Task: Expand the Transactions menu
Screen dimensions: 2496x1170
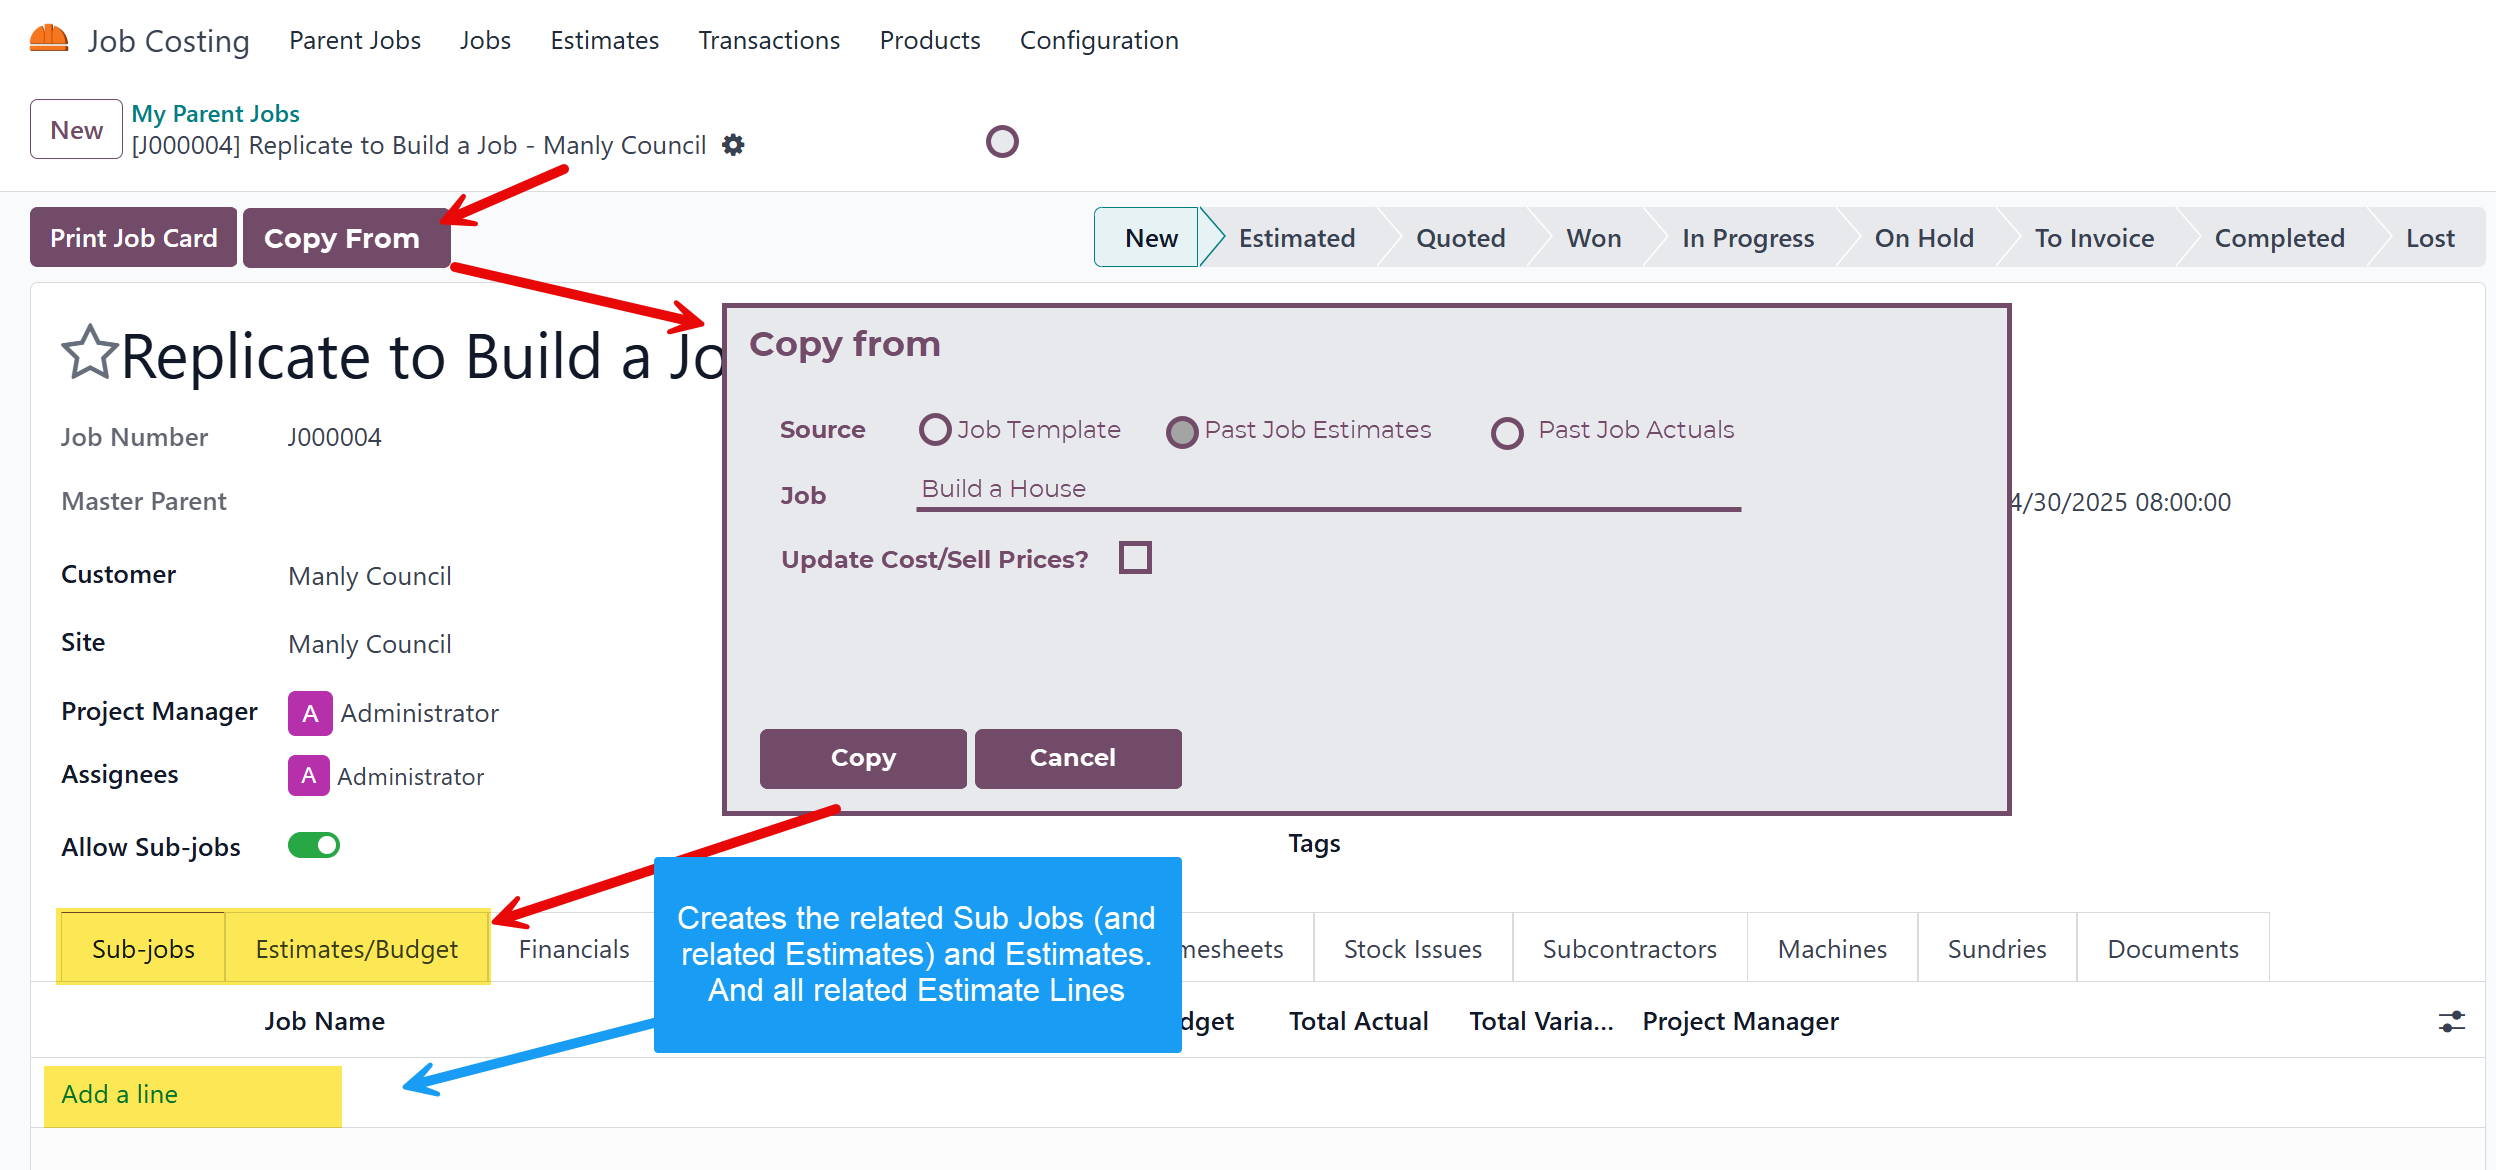Action: pos(769,40)
